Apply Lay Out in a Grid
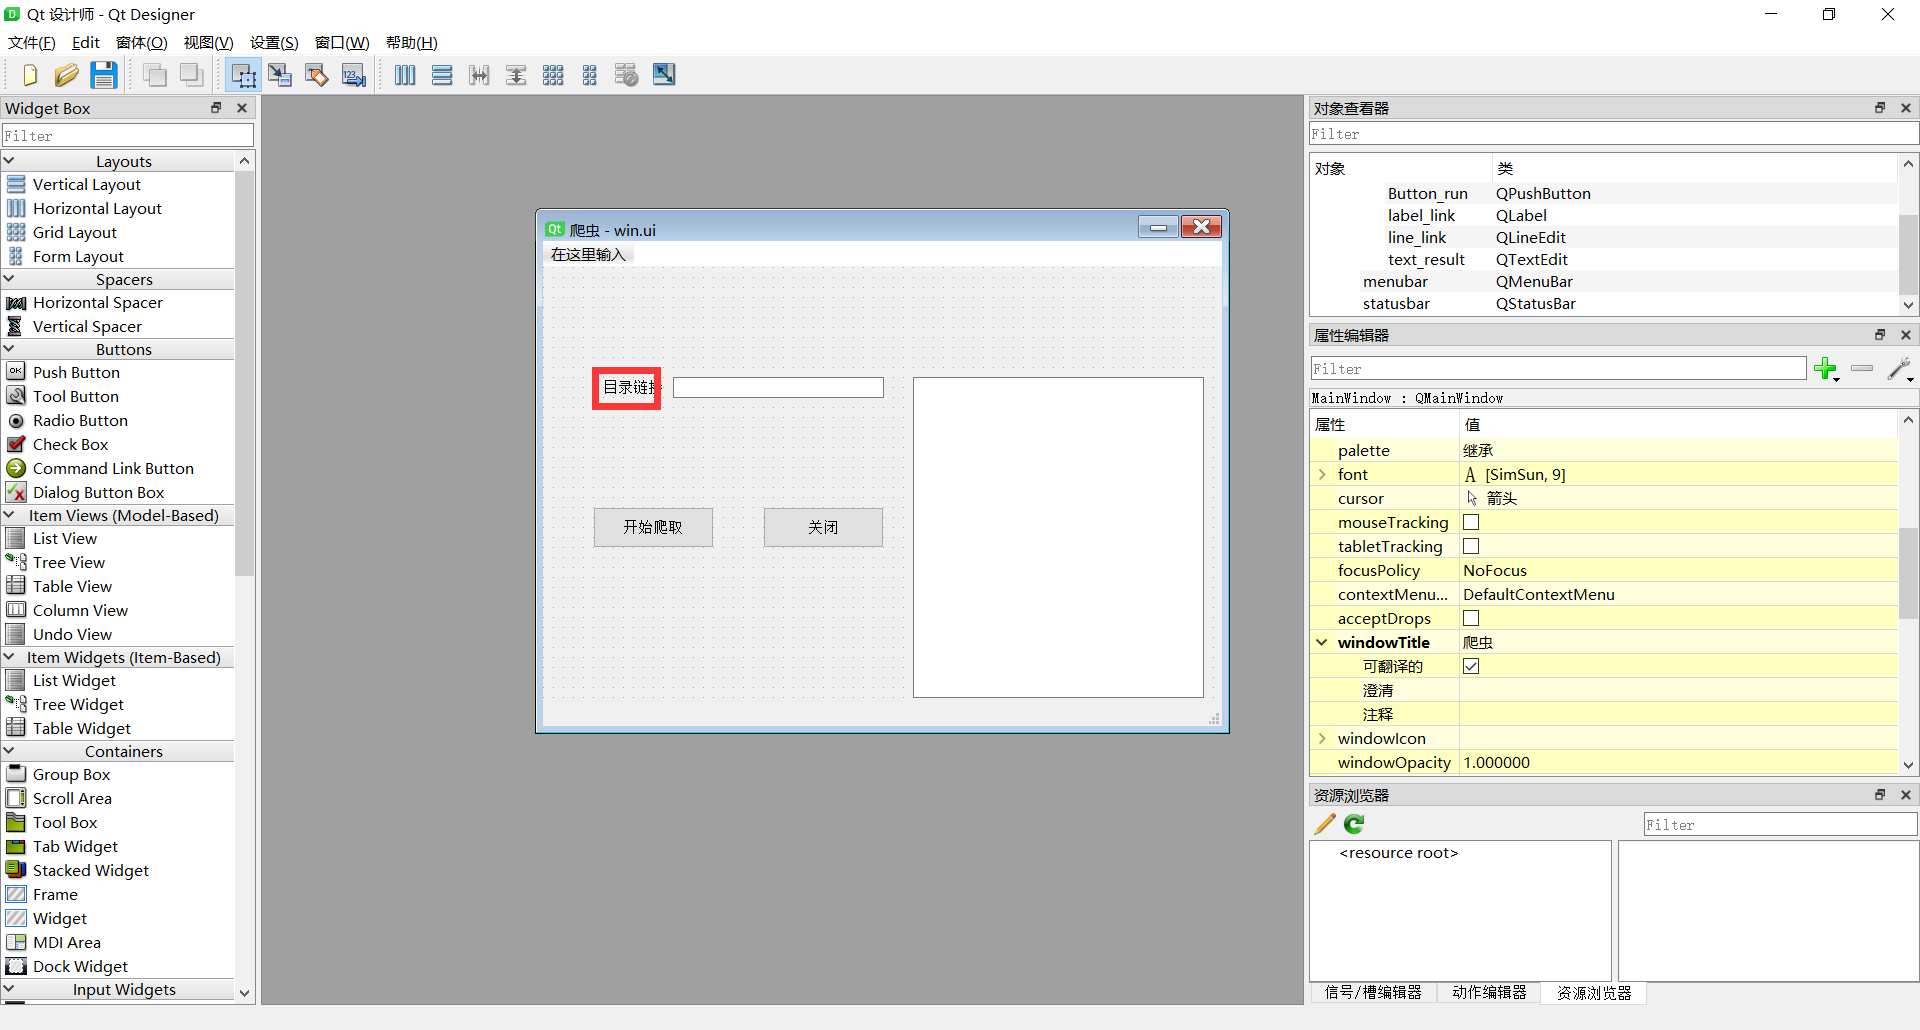The width and height of the screenshot is (1920, 1030). (553, 75)
